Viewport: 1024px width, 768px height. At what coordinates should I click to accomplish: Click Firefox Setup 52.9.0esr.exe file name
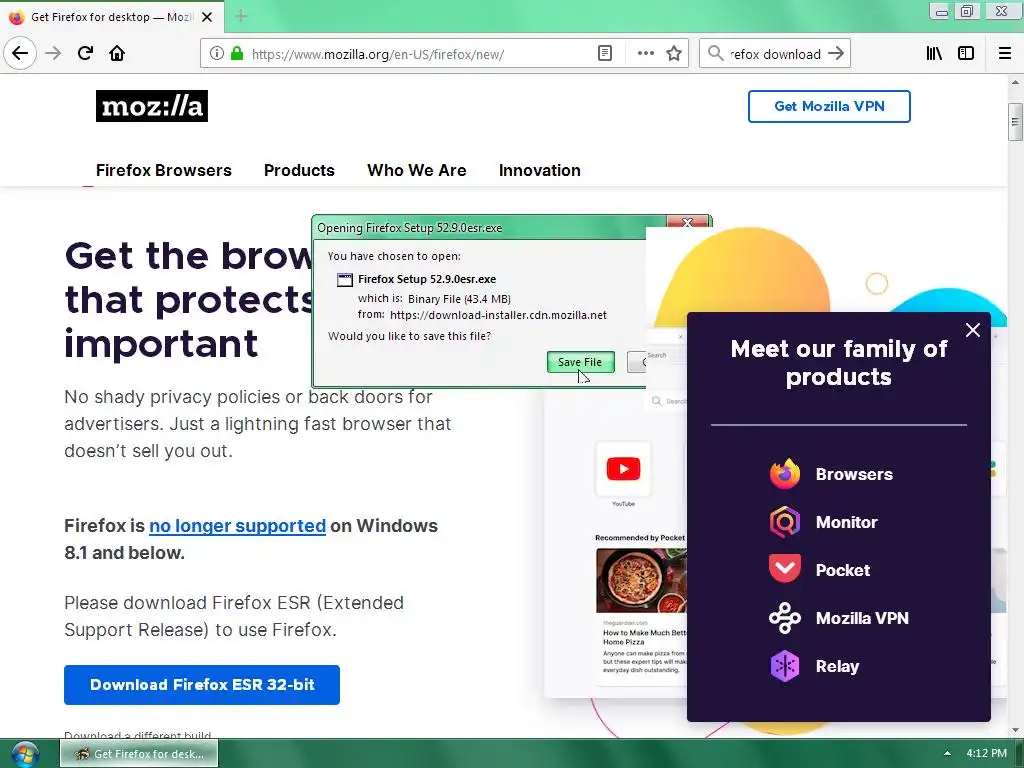point(427,279)
